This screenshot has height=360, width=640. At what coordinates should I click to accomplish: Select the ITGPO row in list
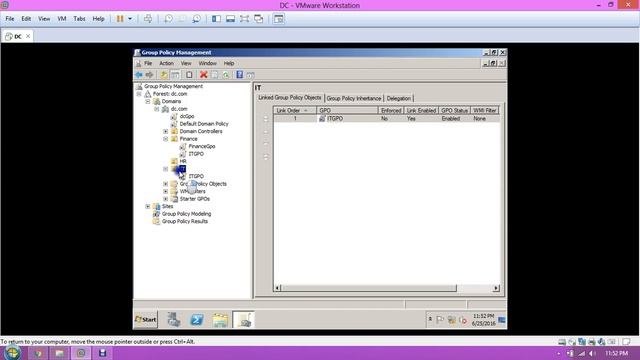click(x=386, y=118)
